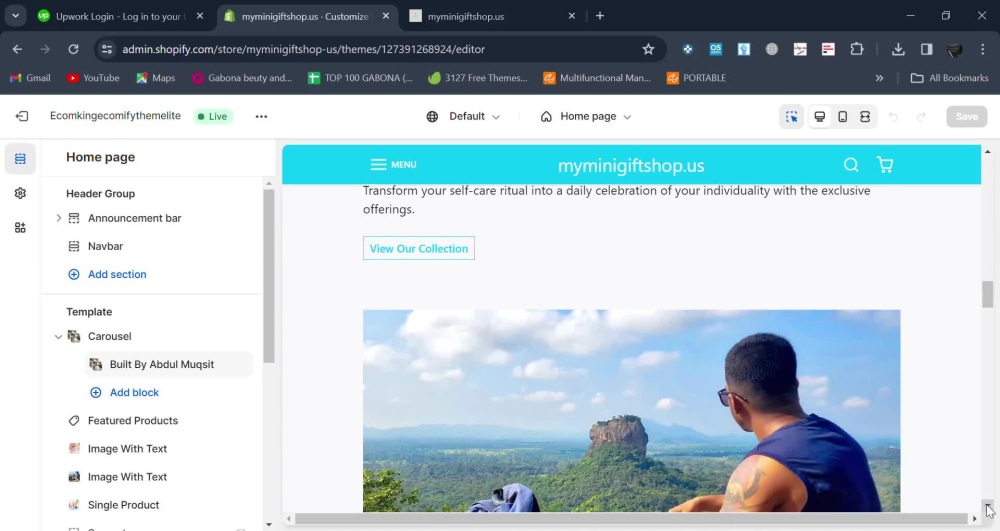Reload the browser page

tap(73, 49)
